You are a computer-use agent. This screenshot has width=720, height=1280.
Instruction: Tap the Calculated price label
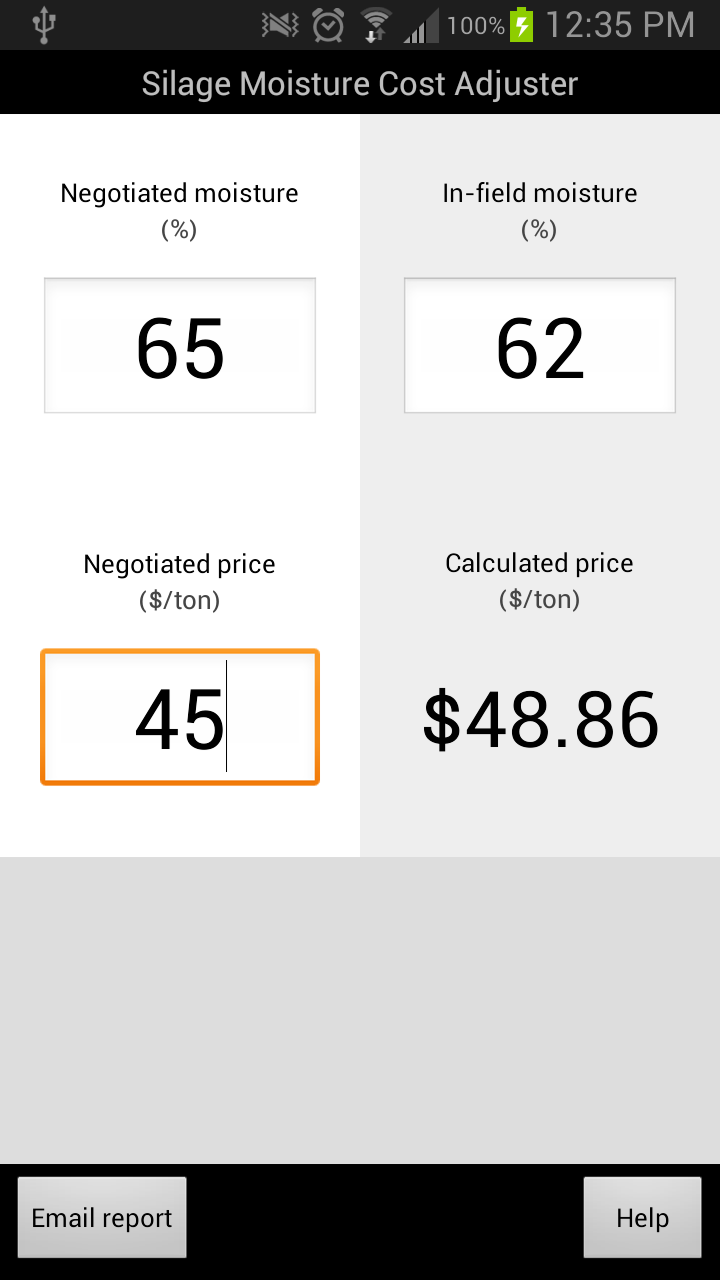click(x=540, y=563)
